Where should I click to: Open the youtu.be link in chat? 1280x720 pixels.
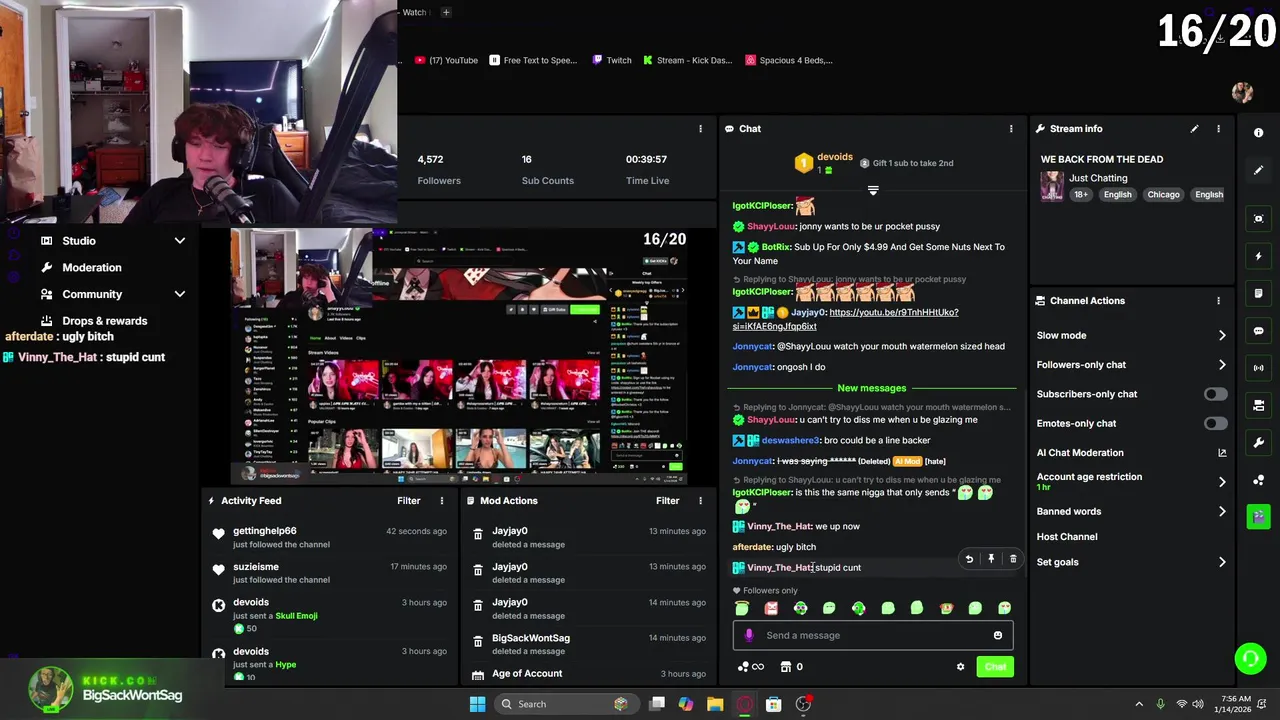click(893, 312)
